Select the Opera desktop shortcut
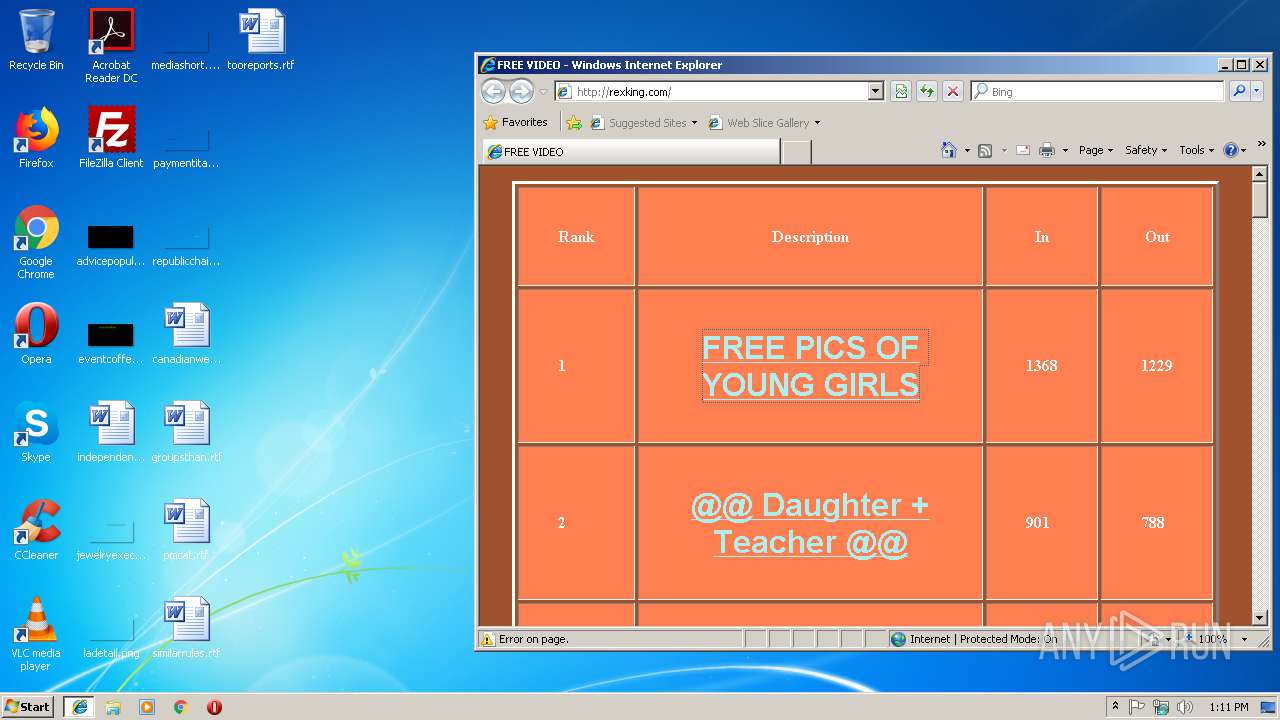Screen dimensions: 1280x720 pos(36,334)
